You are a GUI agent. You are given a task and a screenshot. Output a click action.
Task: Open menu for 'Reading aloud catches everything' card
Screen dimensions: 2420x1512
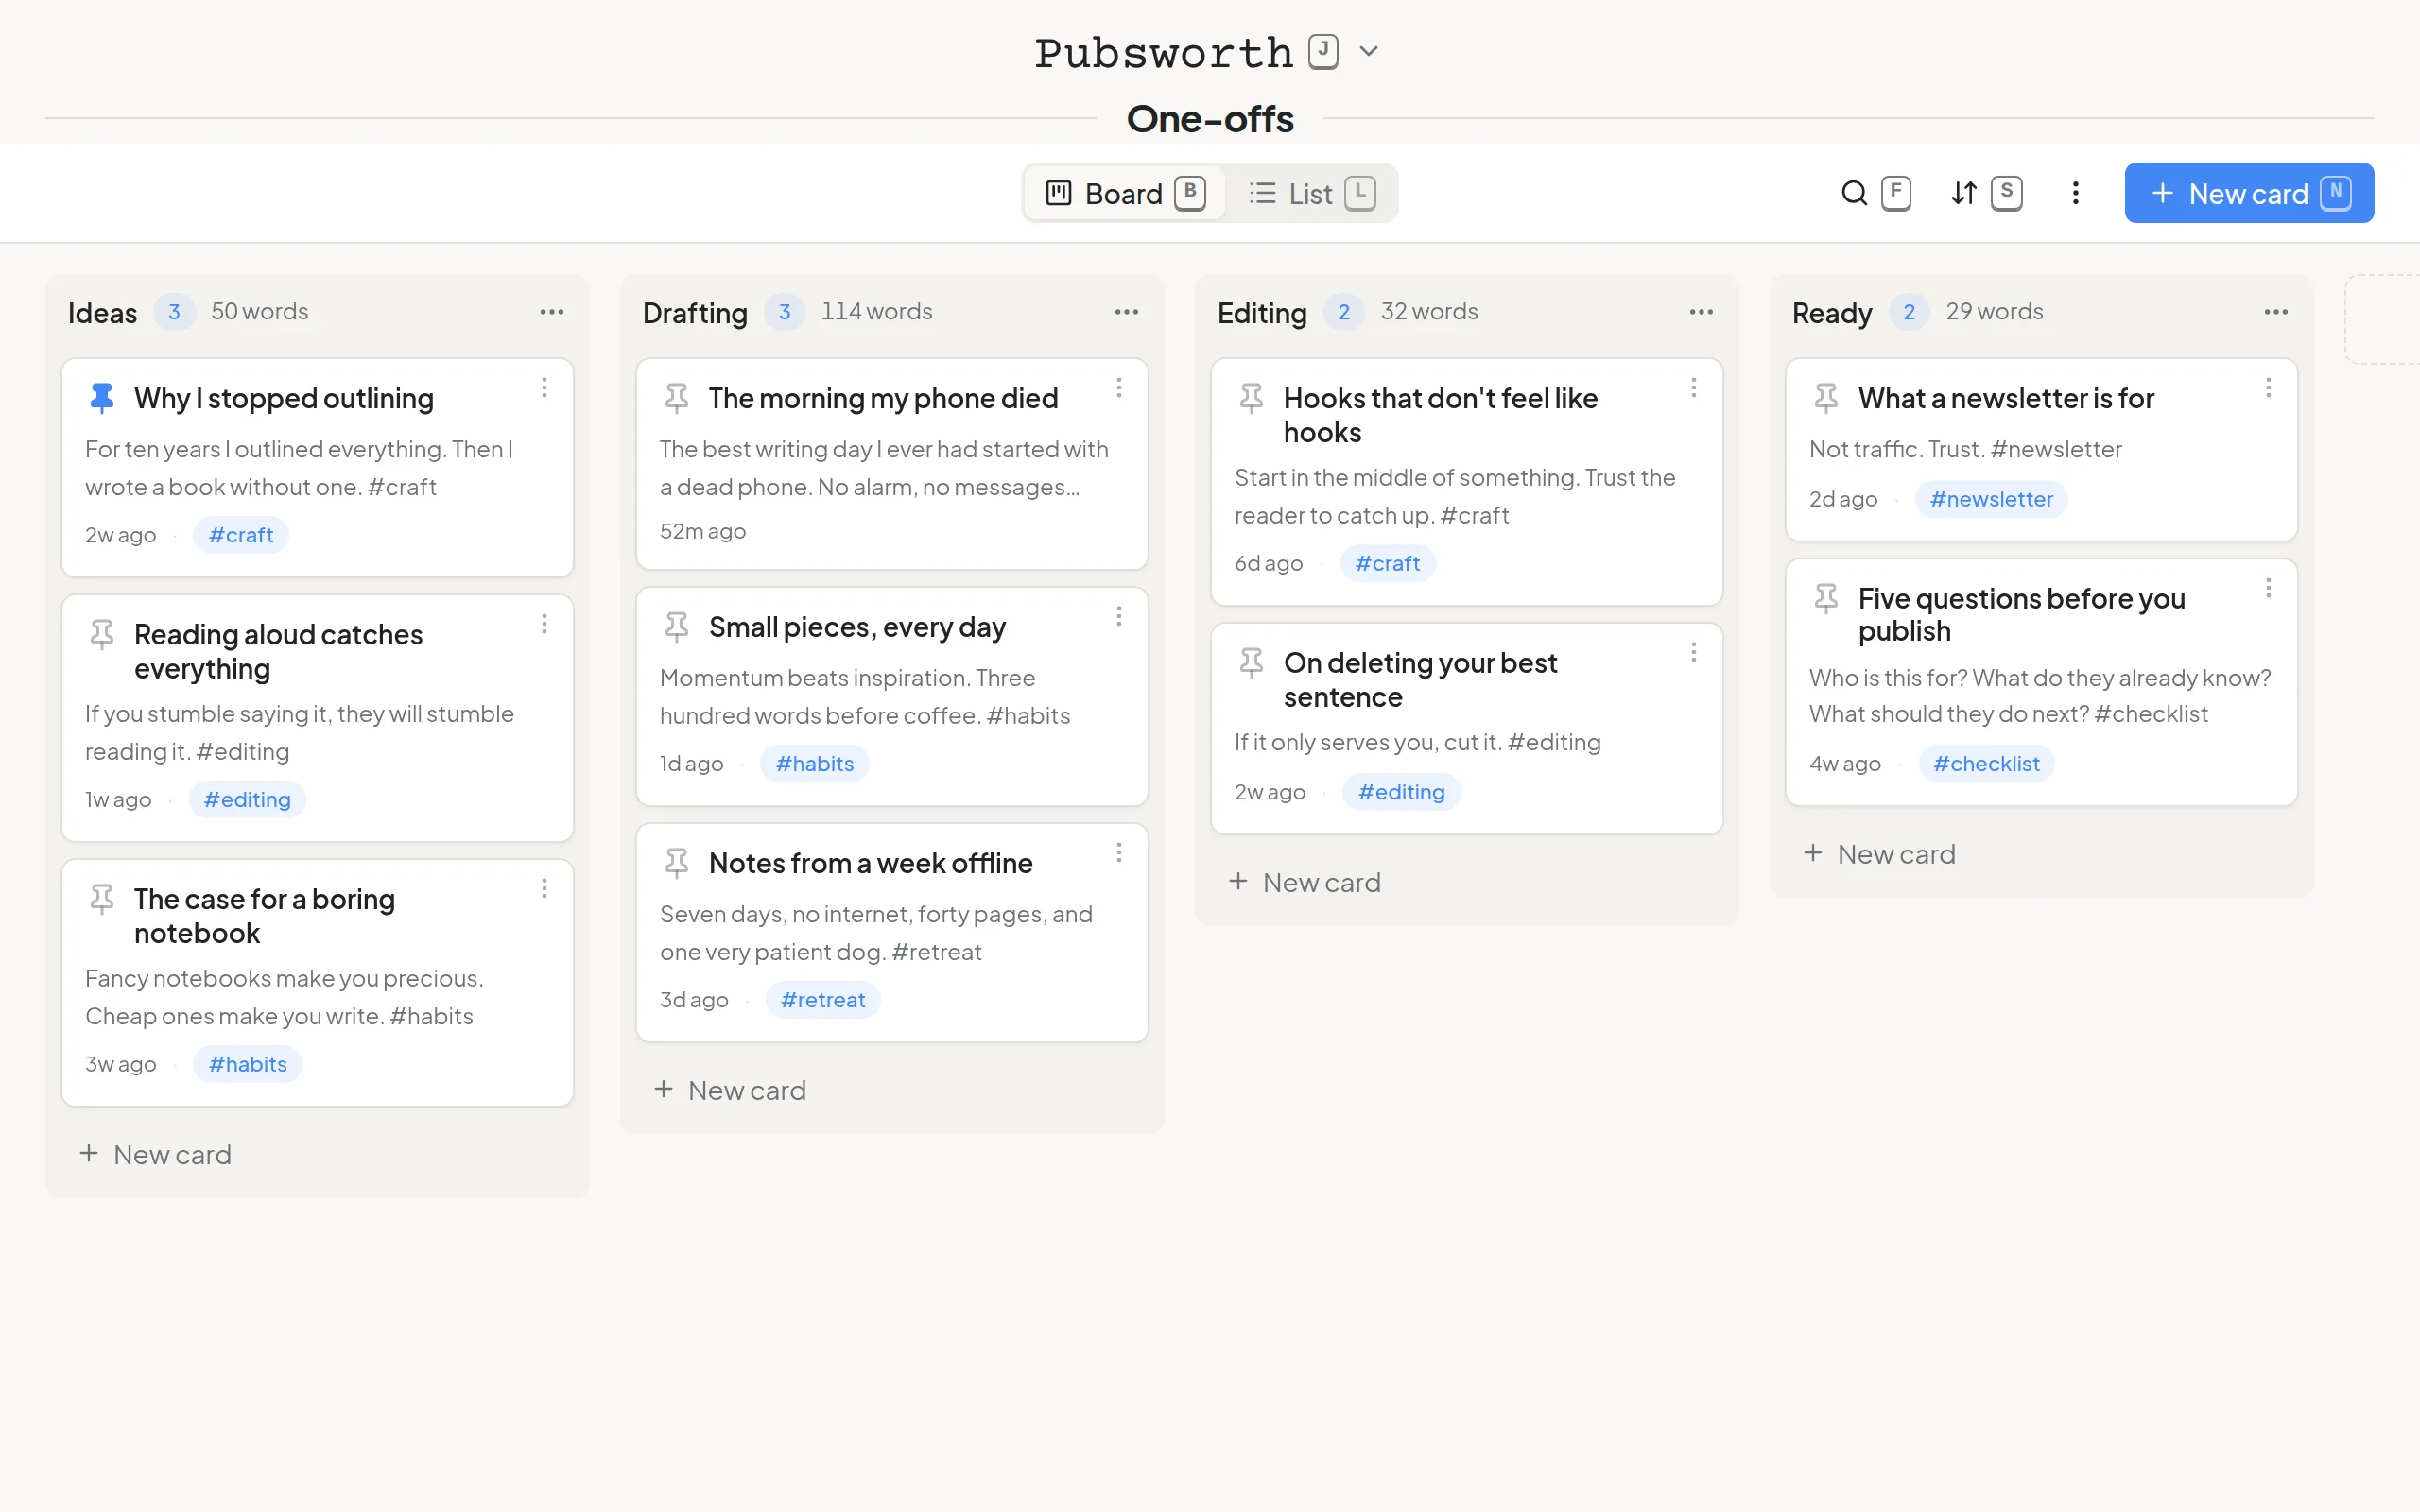544,625
